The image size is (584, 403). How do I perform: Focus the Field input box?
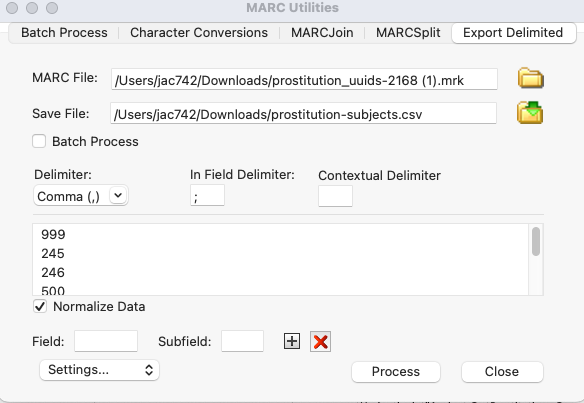point(106,341)
